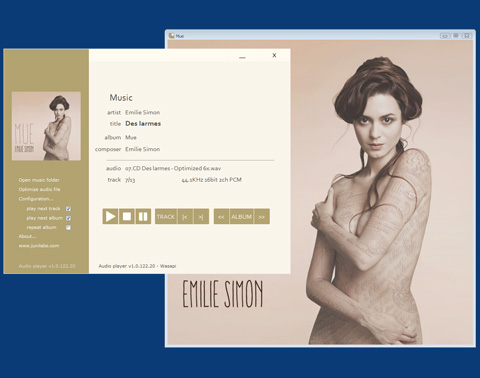This screenshot has width=480, height=378.
Task: Click the Mue window title icon
Action: pos(172,35)
